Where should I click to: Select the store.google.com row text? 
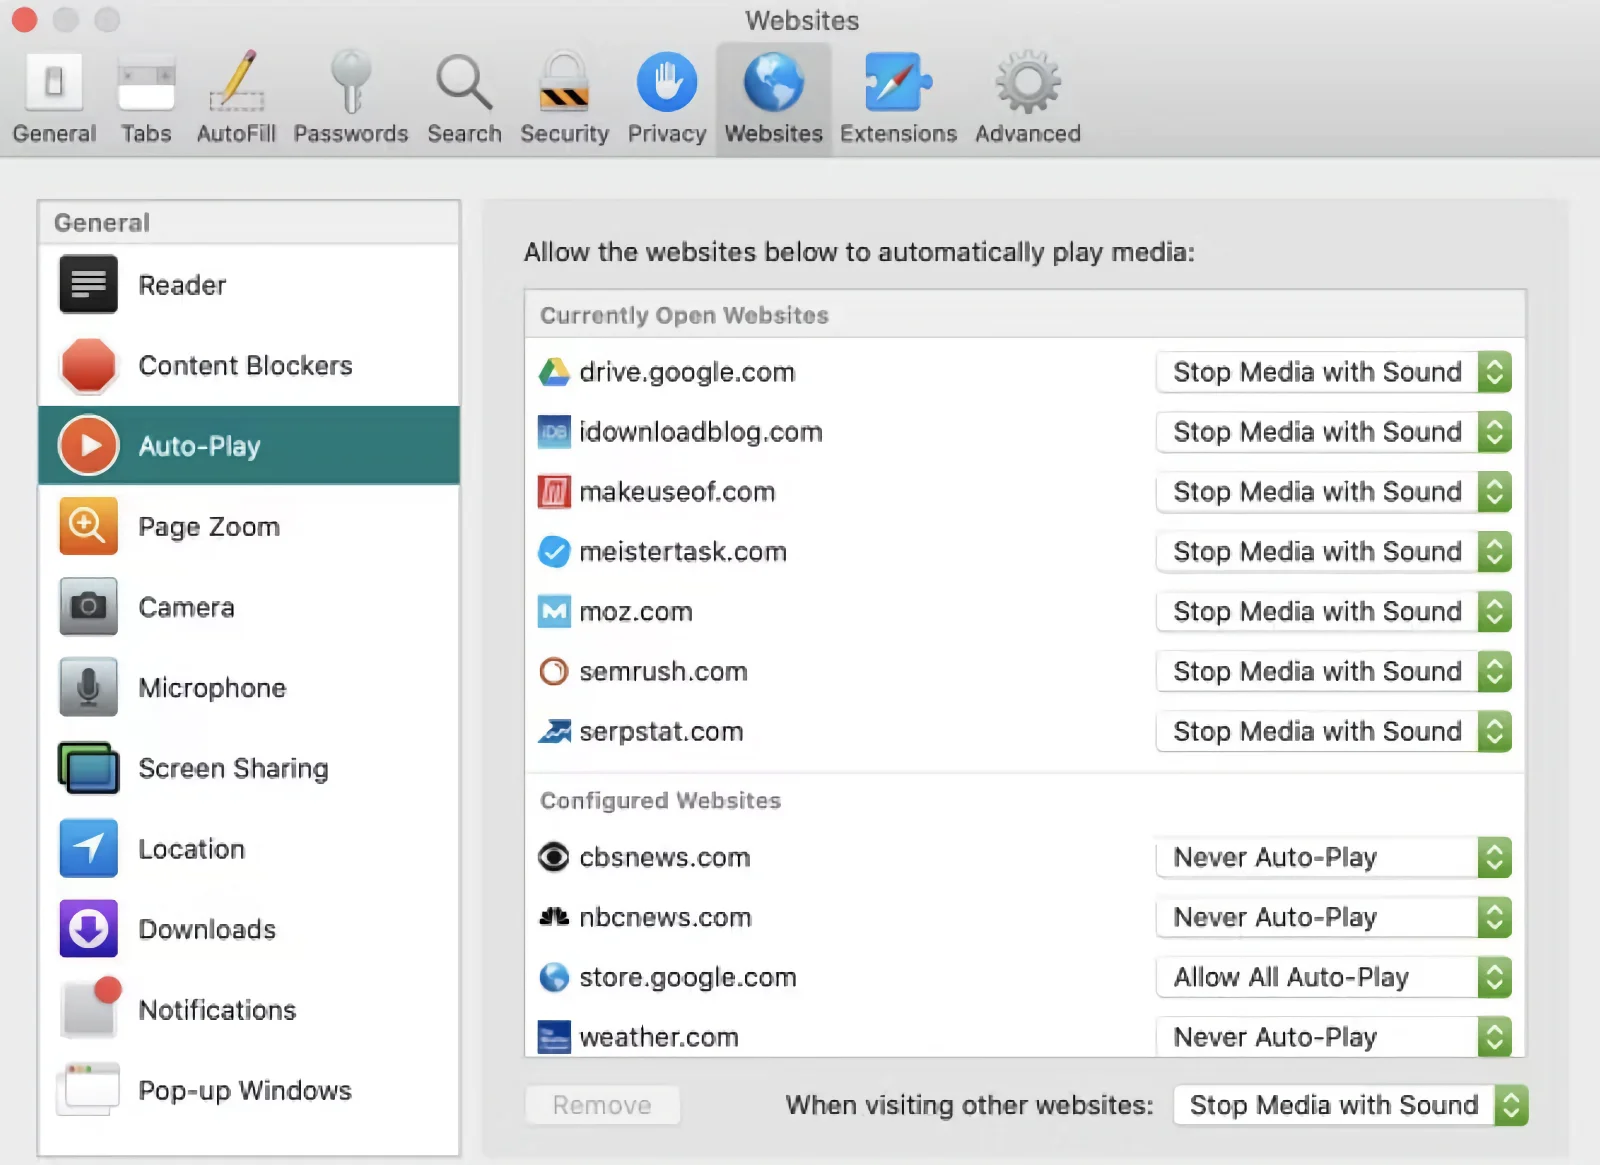[x=688, y=977]
